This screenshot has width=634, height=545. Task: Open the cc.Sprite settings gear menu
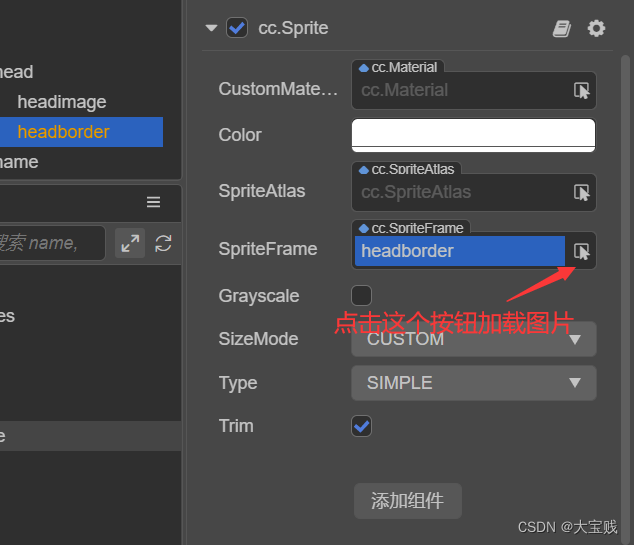tap(596, 28)
